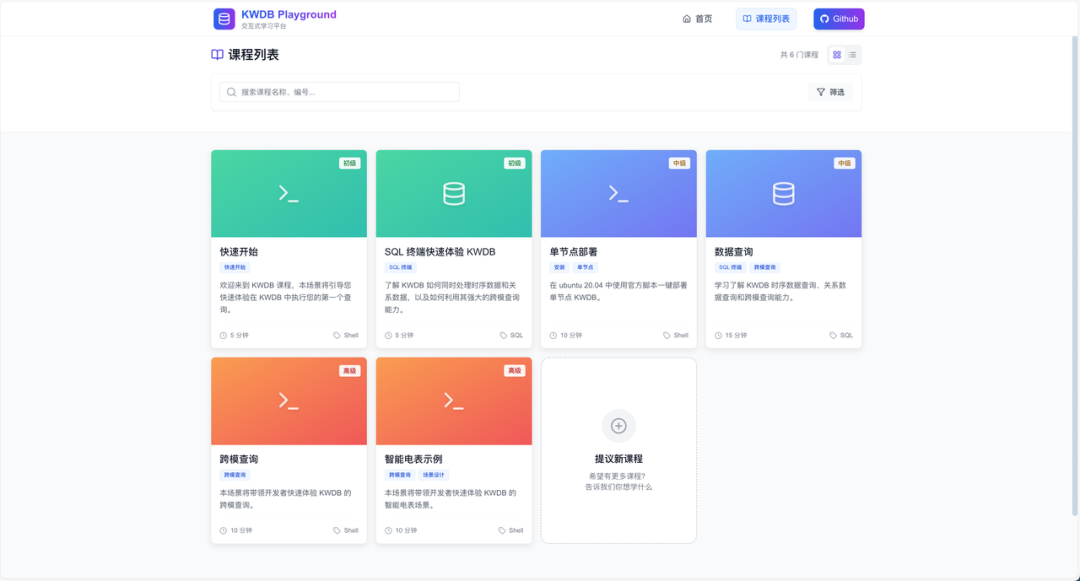The width and height of the screenshot is (1080, 581).
Task: Select the 课程列表 navigation tab
Action: pos(766,19)
